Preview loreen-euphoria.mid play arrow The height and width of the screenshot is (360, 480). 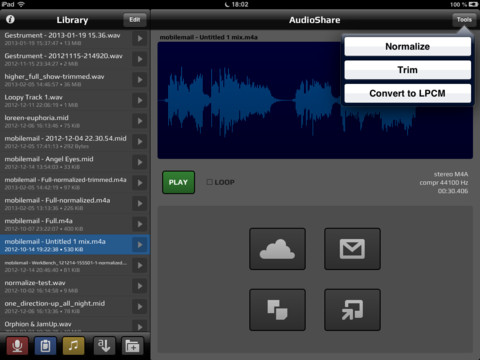click(140, 121)
